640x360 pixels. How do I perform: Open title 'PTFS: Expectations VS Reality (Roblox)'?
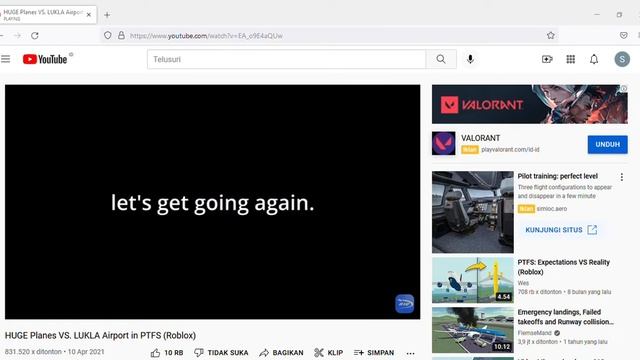pos(564,267)
